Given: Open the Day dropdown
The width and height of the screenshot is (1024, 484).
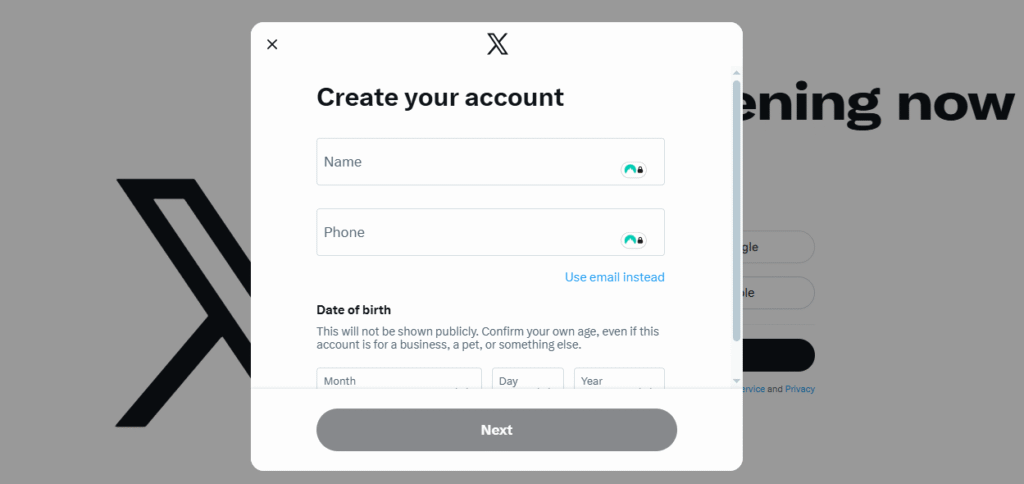Looking at the screenshot, I should pos(527,379).
